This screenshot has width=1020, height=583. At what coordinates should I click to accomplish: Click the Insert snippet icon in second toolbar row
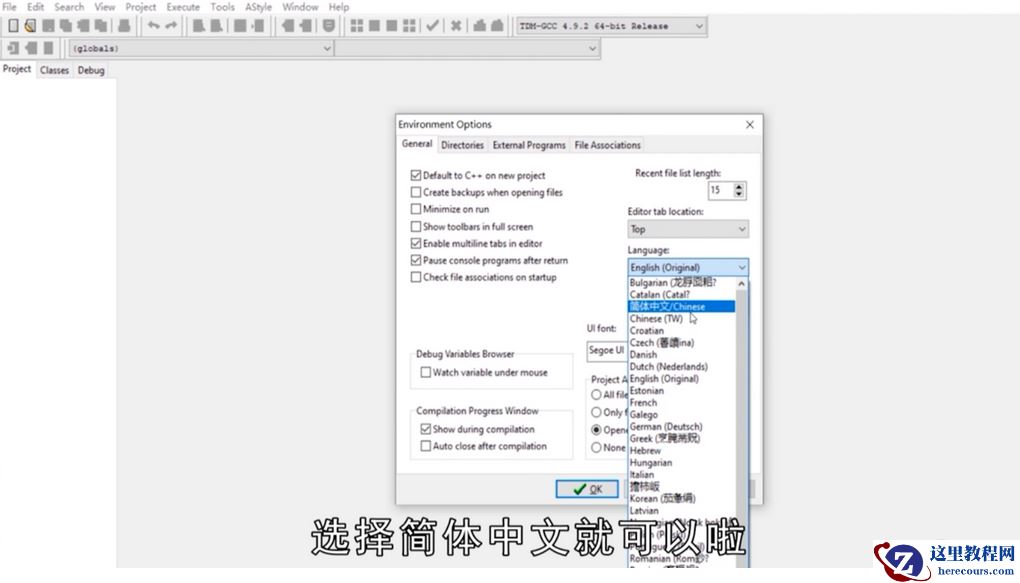coord(13,48)
